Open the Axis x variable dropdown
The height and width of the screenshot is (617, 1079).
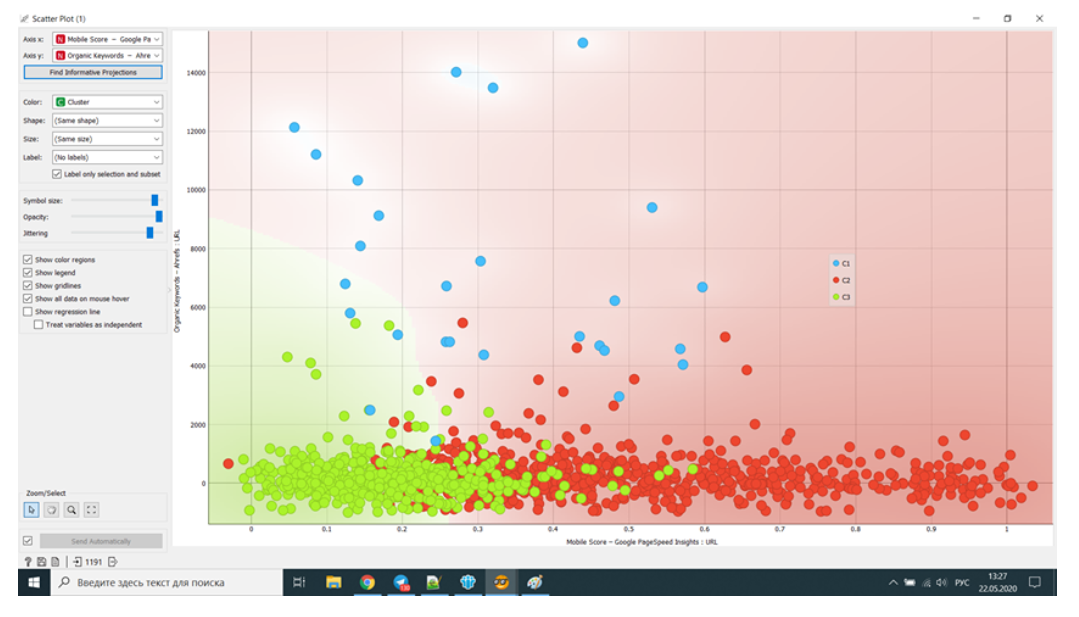click(107, 39)
